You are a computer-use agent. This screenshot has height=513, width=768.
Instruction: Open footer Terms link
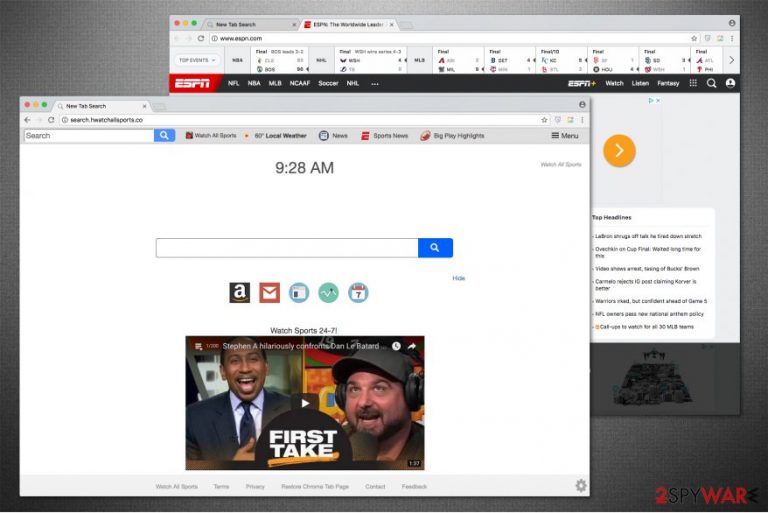(221, 487)
